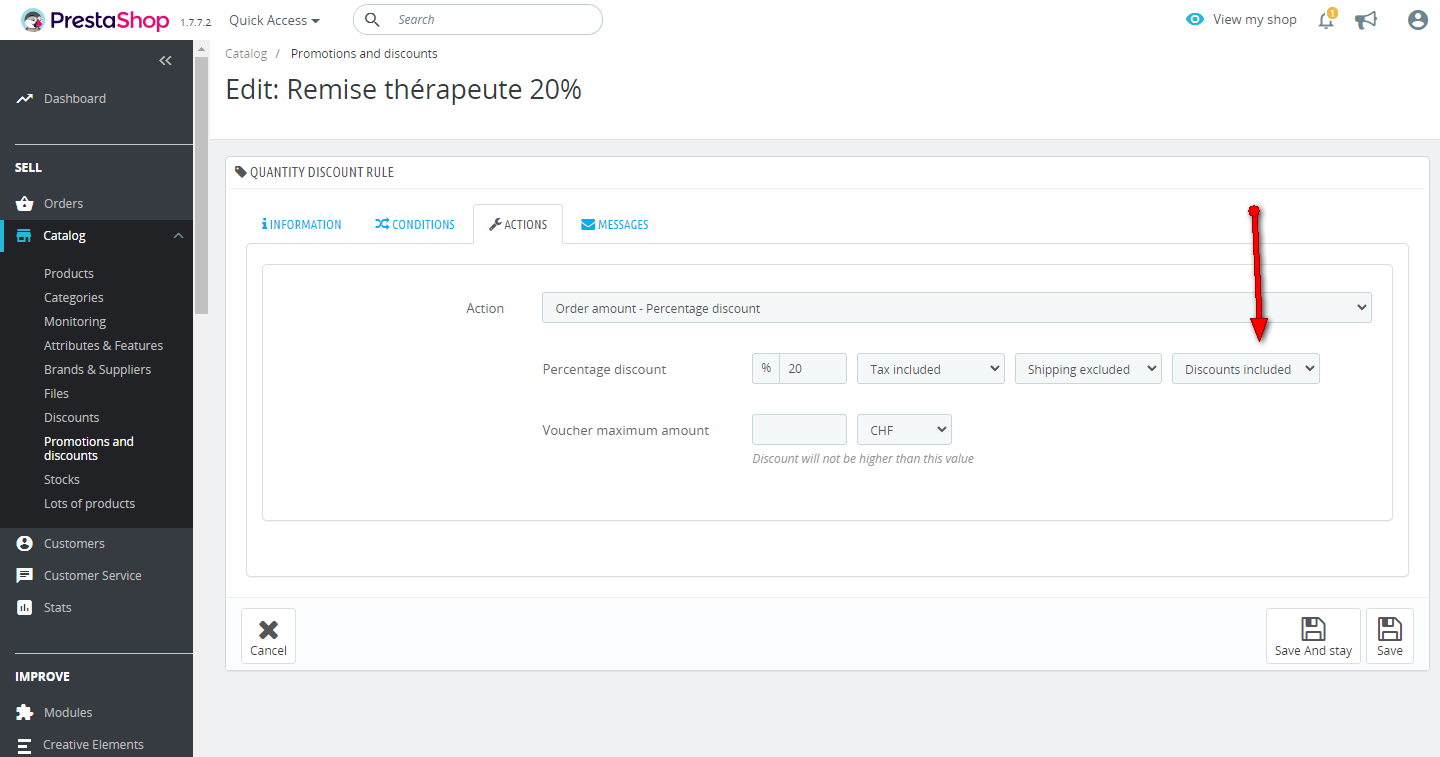Click the Save floppy disk button
The image size is (1440, 757).
point(1389,636)
